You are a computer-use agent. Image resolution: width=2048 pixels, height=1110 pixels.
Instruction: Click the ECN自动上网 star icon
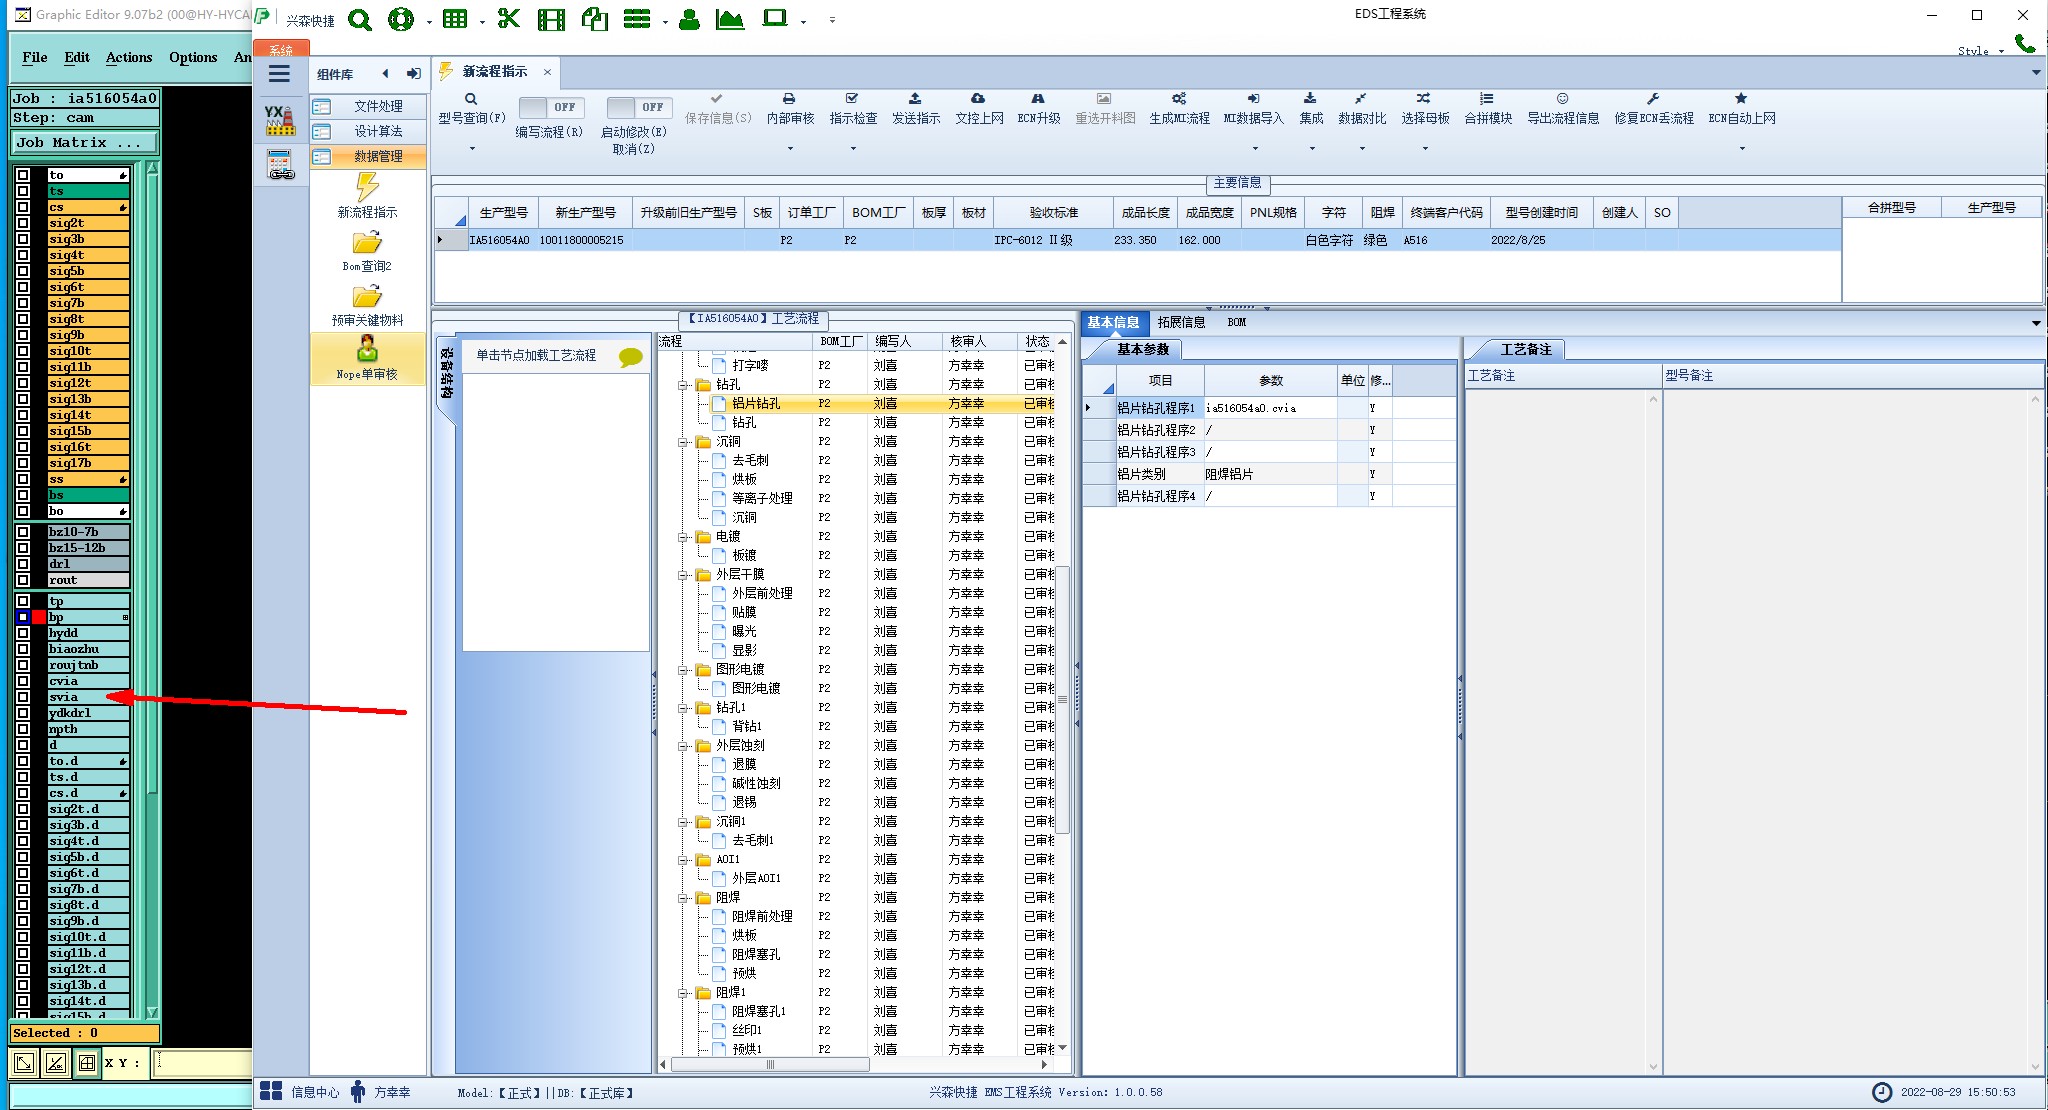pyautogui.click(x=1741, y=99)
